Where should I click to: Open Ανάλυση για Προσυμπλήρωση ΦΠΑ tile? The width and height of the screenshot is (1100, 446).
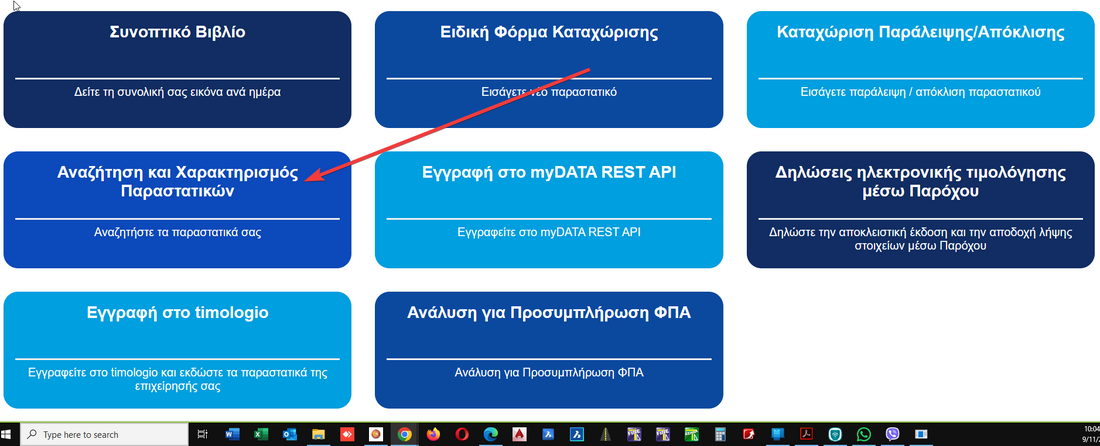[x=549, y=349]
